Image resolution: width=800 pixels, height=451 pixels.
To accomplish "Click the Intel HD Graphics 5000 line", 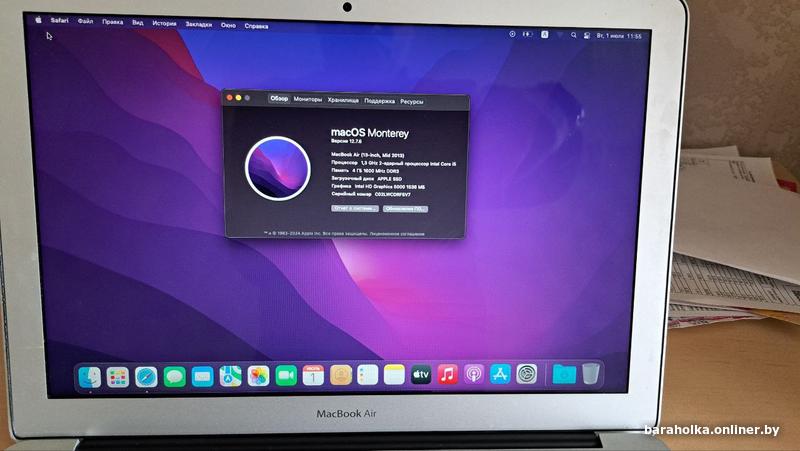I will [378, 187].
